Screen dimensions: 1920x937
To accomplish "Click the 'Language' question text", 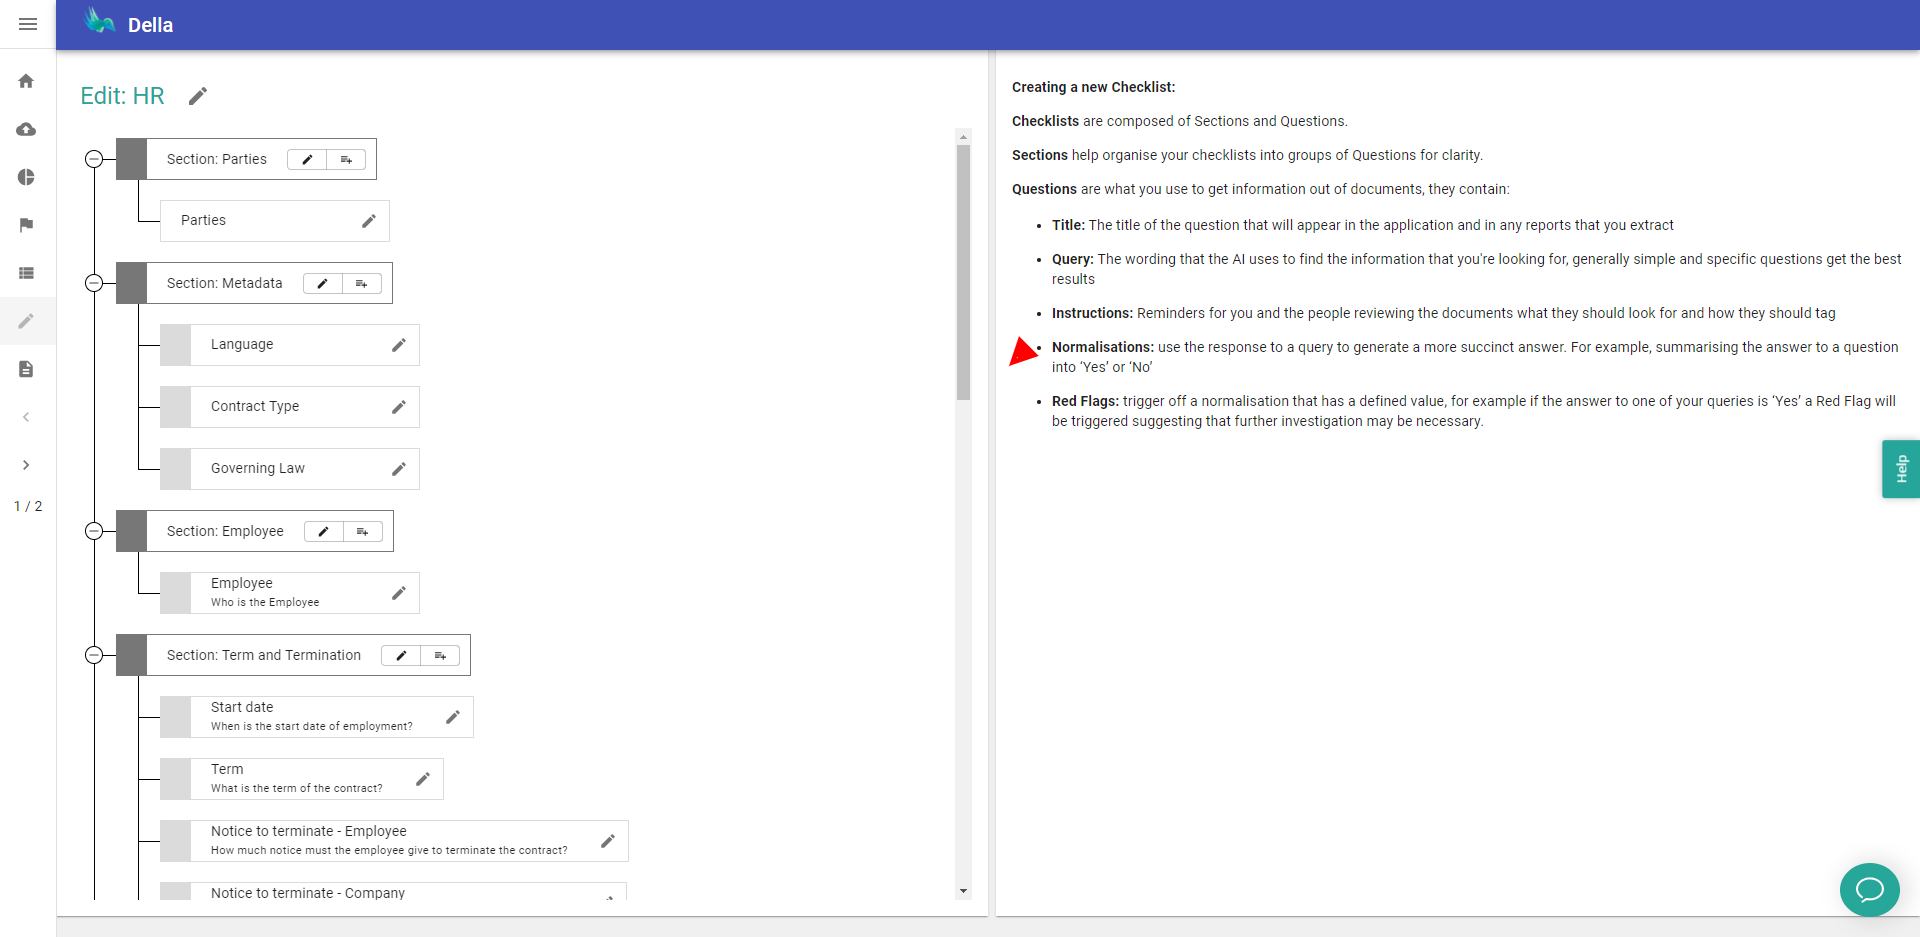I will (242, 345).
